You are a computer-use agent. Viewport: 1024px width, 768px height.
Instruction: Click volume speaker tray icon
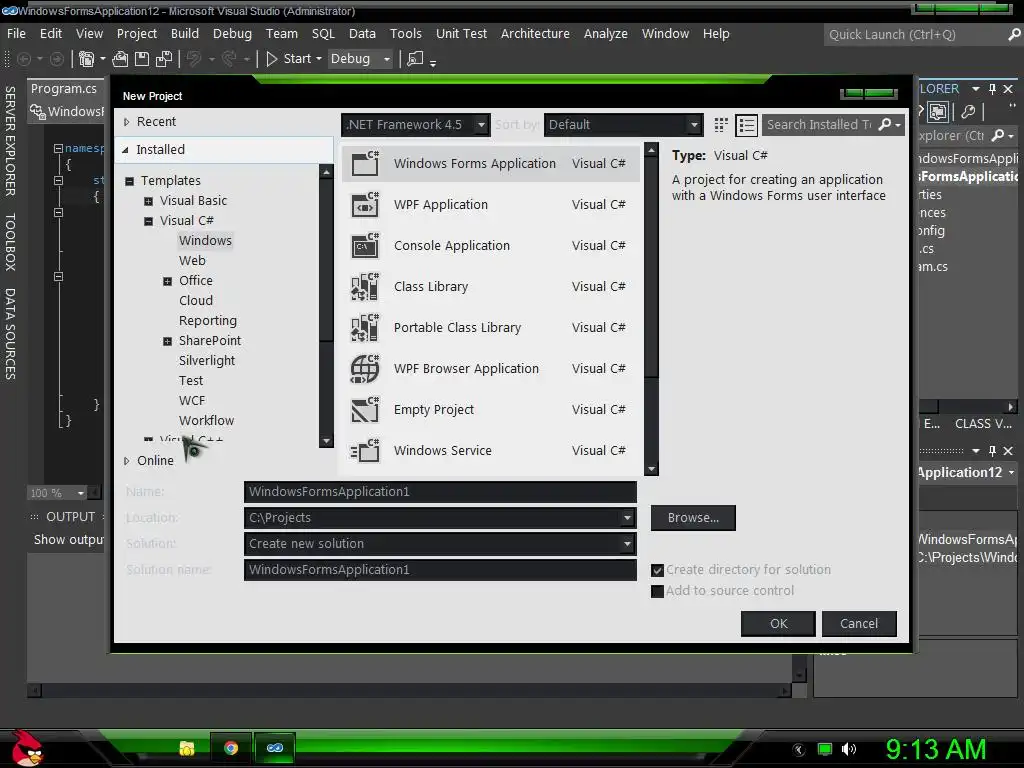[x=849, y=749]
